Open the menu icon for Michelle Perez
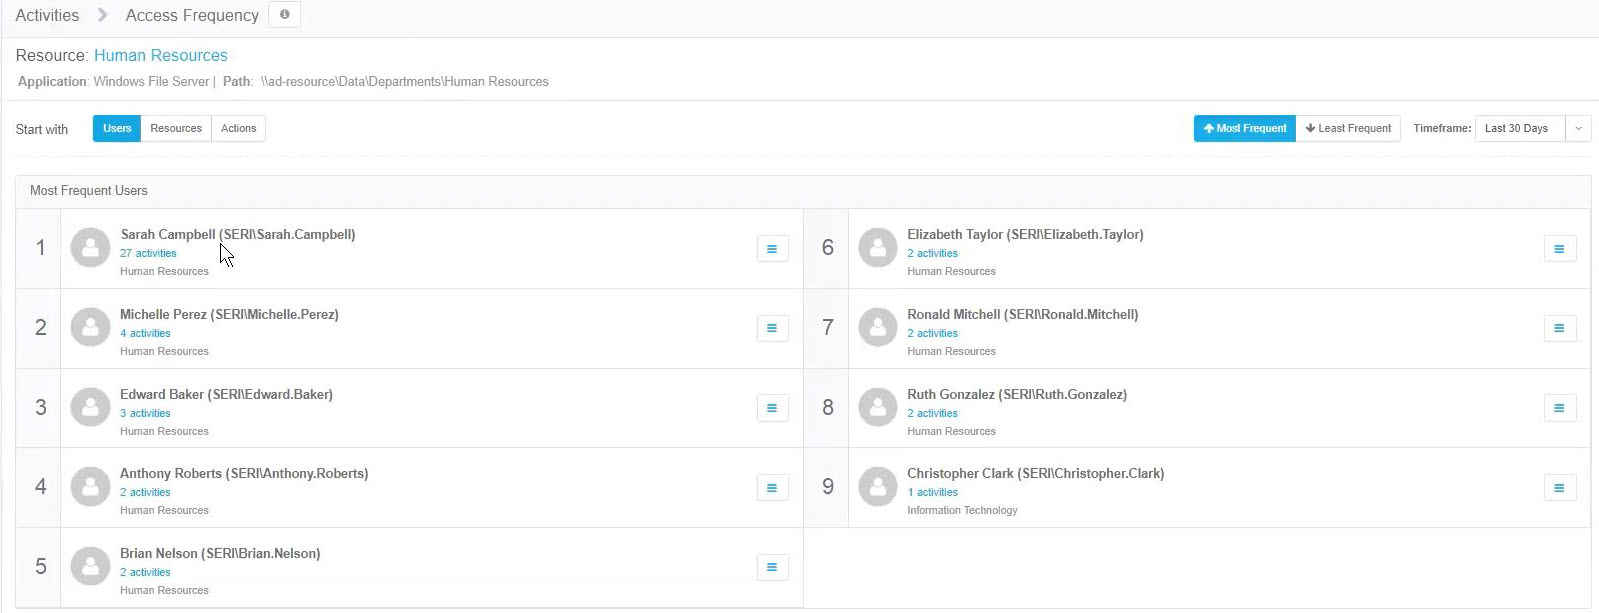This screenshot has height=613, width=1599. click(x=772, y=328)
